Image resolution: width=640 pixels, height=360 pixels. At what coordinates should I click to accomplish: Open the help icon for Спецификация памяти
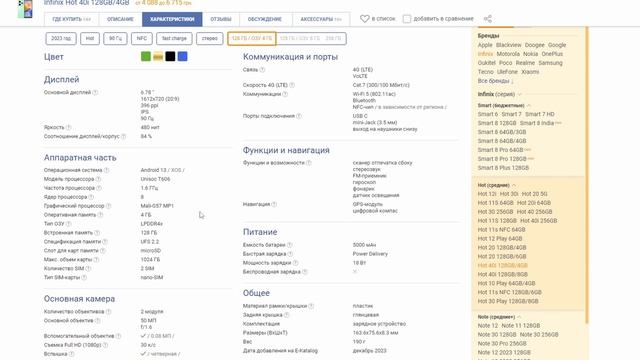105,242
